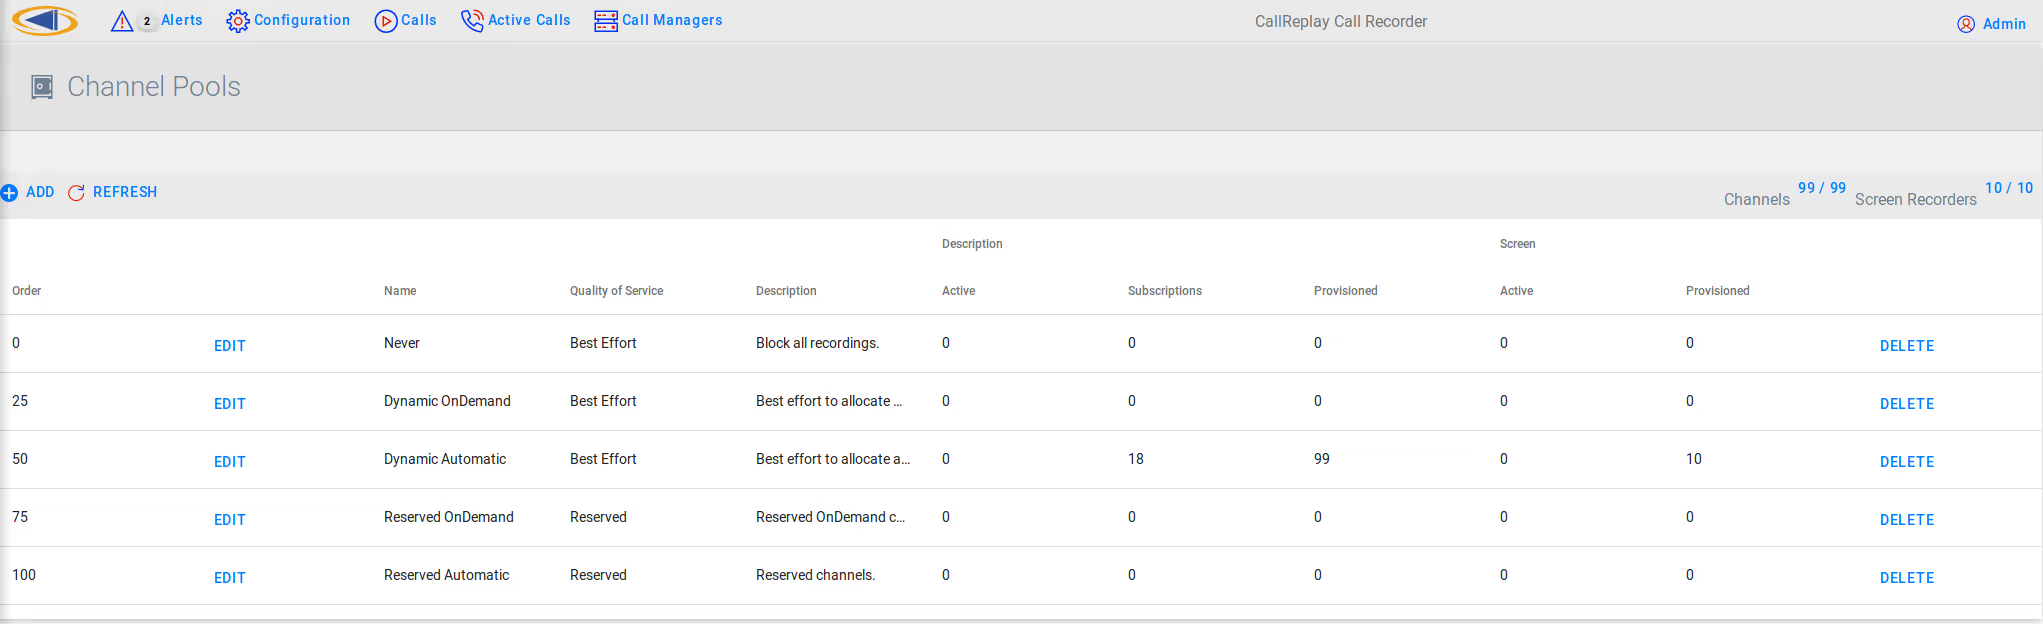2043x624 pixels.
Task: Click Reserved Automatic 'Reserved' QoS cell
Action: click(599, 575)
